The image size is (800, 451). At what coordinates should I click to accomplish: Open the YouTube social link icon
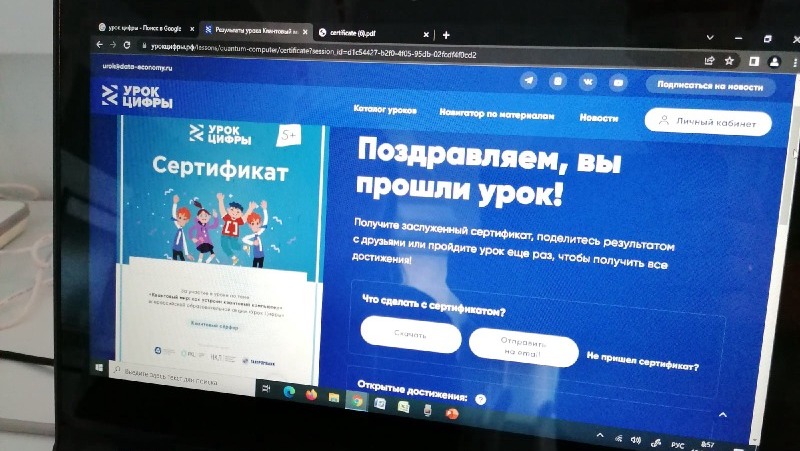click(x=618, y=83)
